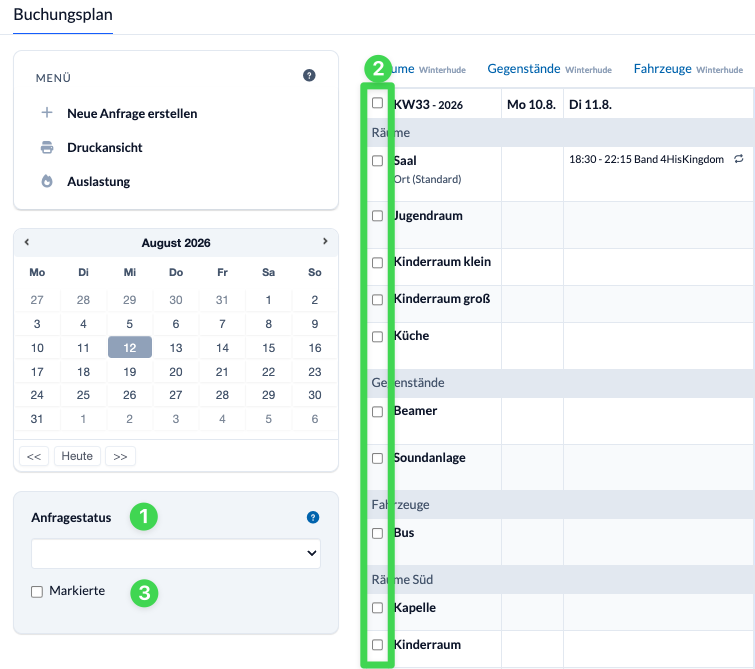Select July 27 in the calendar
The height and width of the screenshot is (669, 755).
[37, 300]
